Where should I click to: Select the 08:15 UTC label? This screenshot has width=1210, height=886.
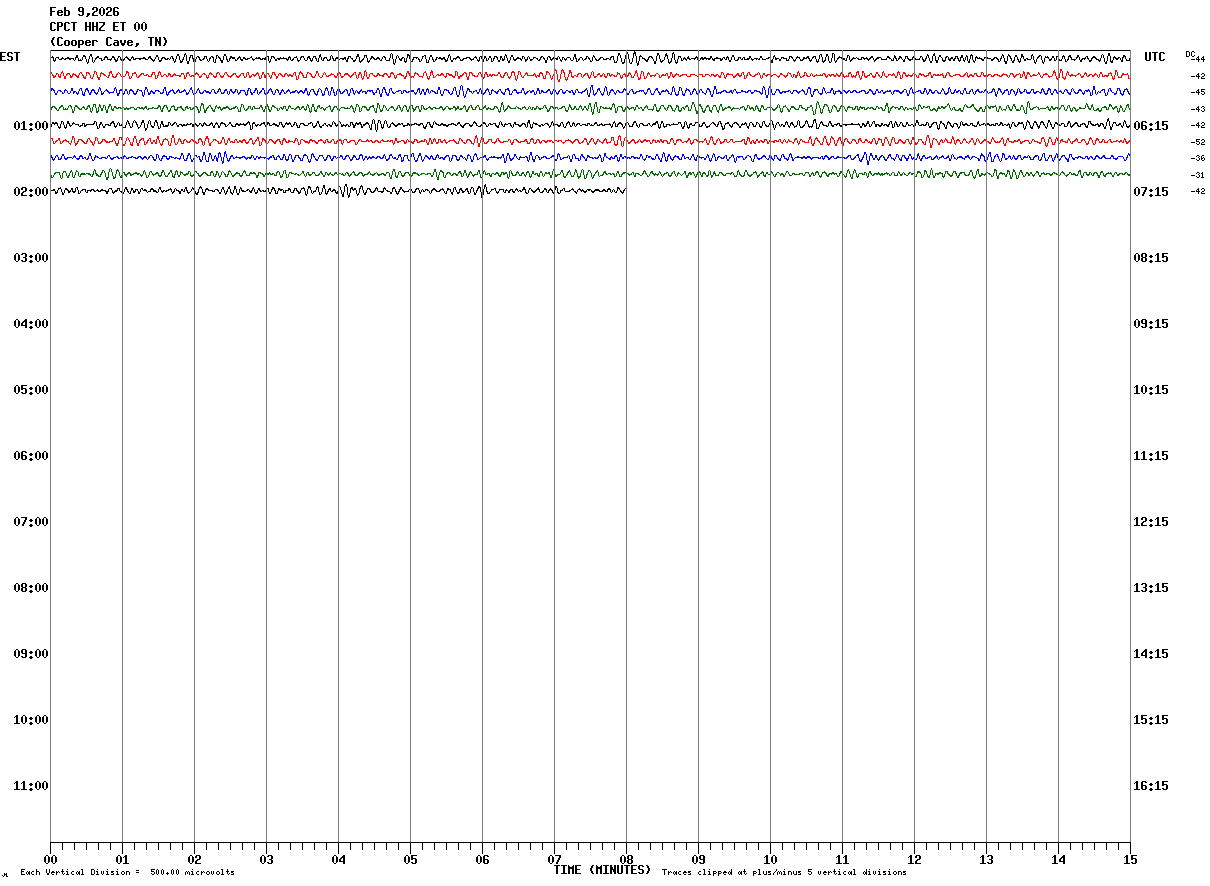[x=1151, y=258]
